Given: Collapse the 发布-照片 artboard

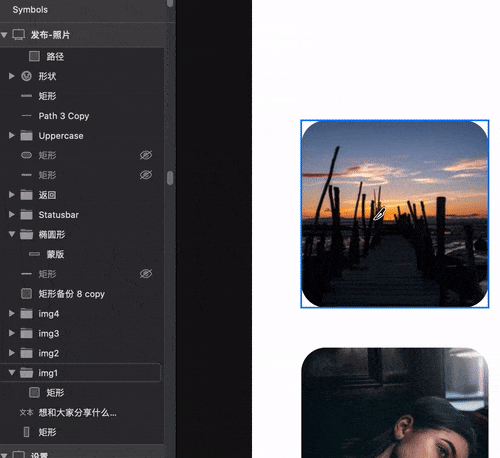Looking at the screenshot, I should click(x=4, y=35).
